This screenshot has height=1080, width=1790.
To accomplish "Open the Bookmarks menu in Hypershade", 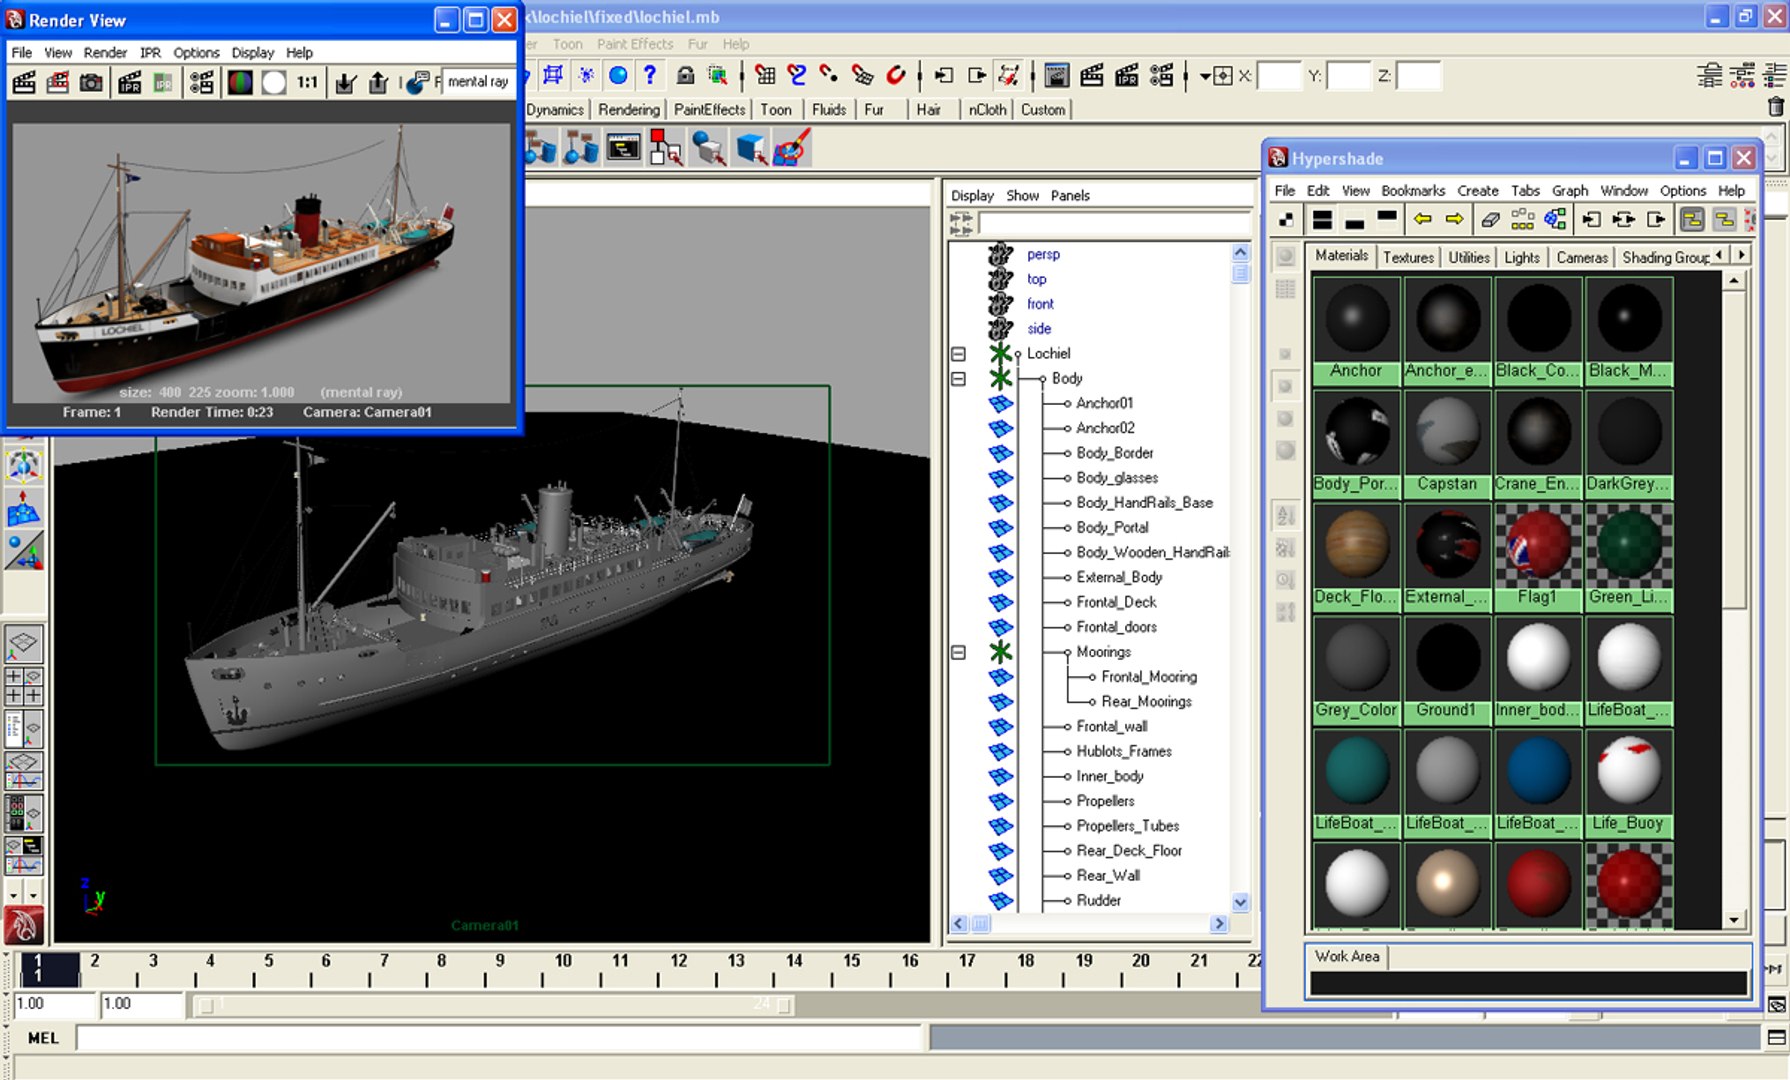I will click(x=1413, y=190).
